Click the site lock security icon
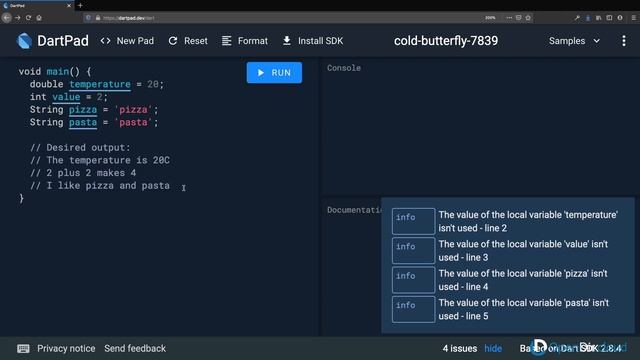 (98, 18)
